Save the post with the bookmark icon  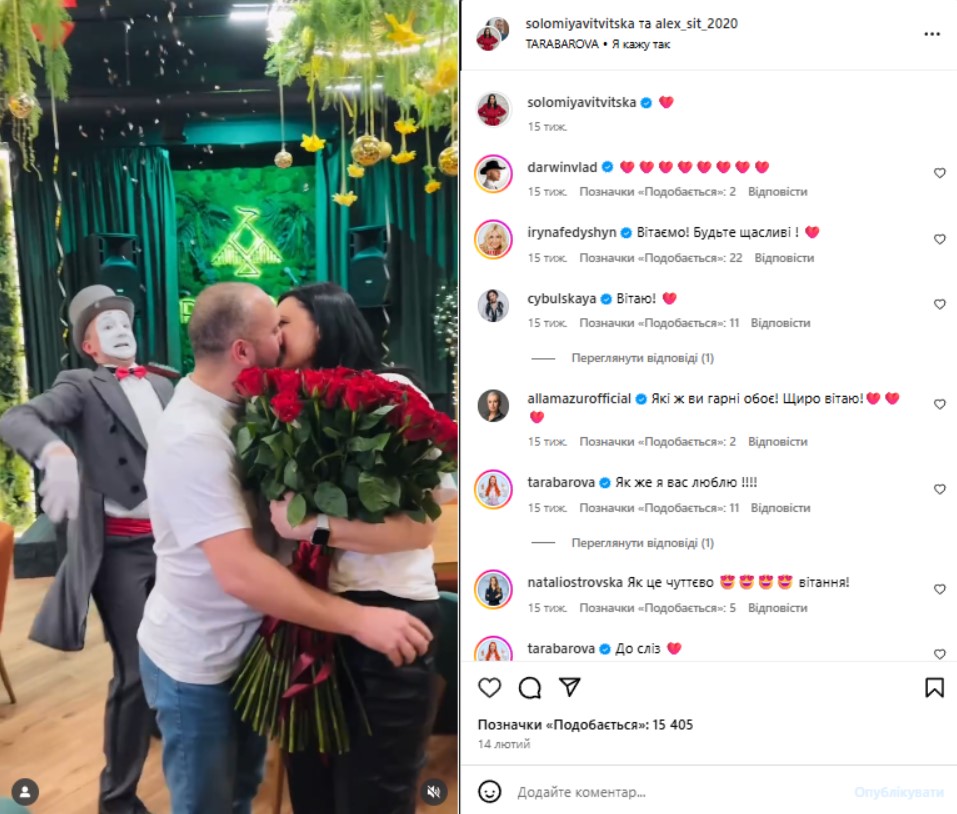(x=934, y=688)
